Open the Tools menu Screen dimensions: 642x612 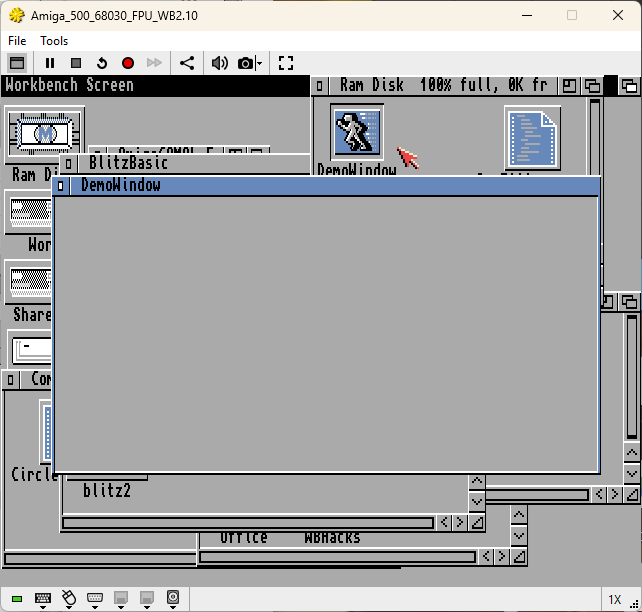click(x=54, y=41)
